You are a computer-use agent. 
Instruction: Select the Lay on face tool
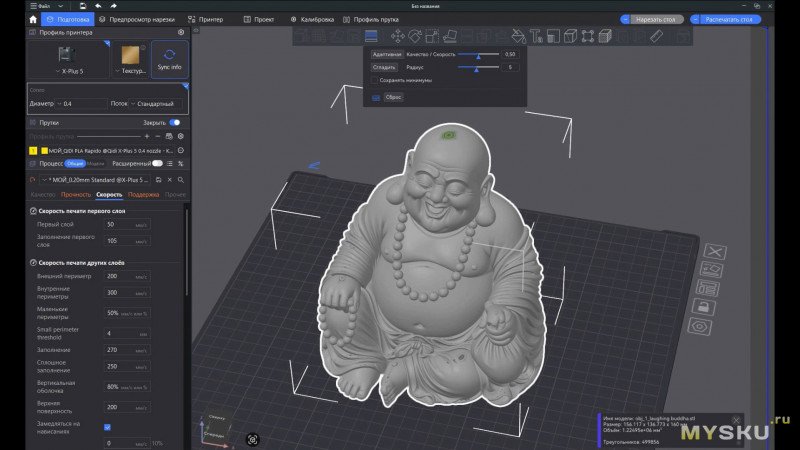[x=449, y=36]
